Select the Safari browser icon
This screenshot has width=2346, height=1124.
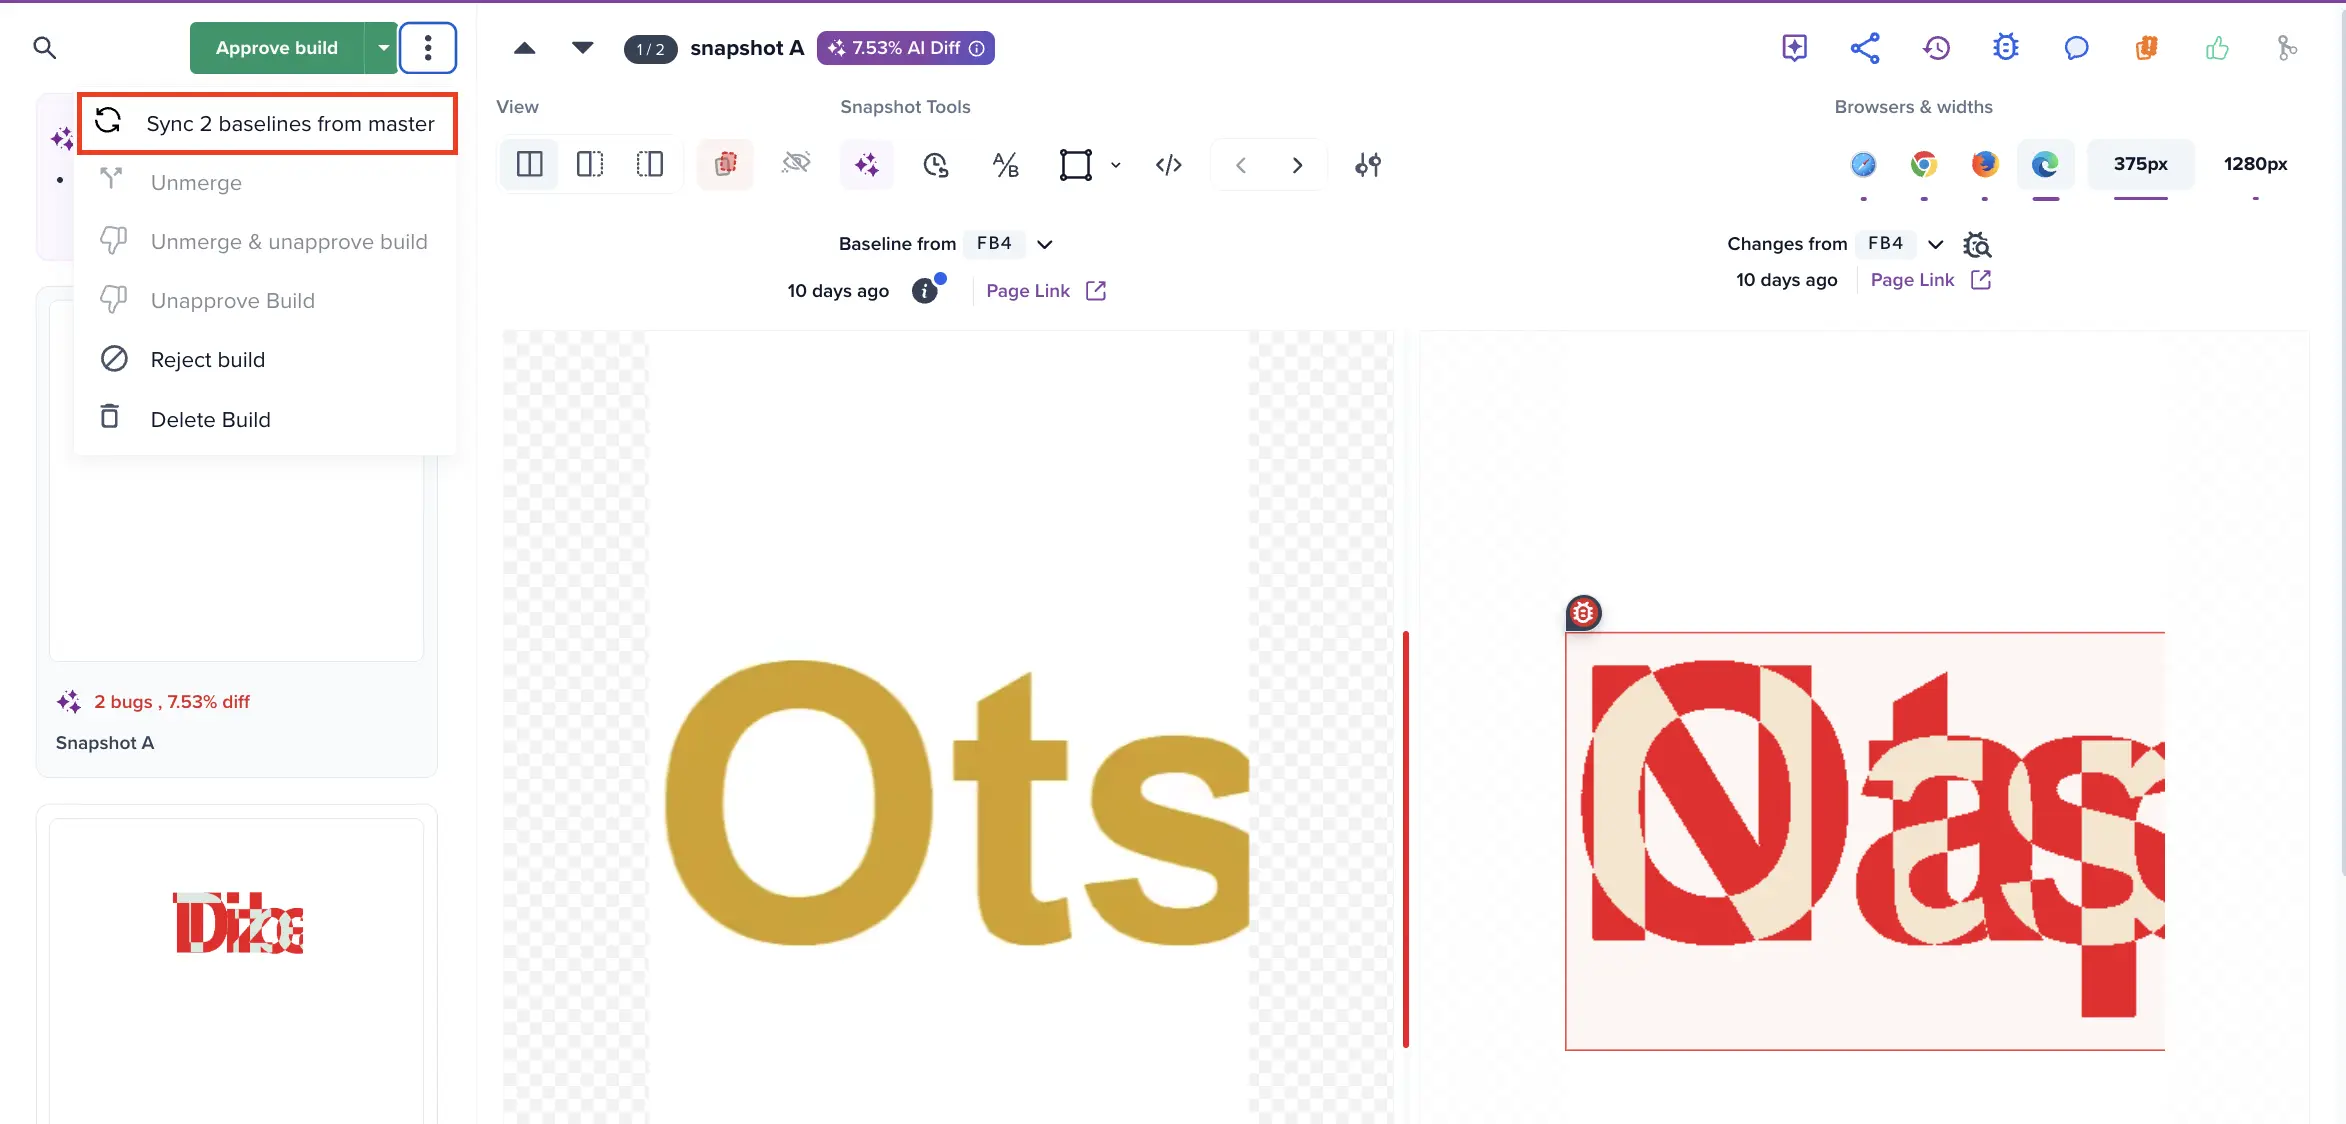1863,164
